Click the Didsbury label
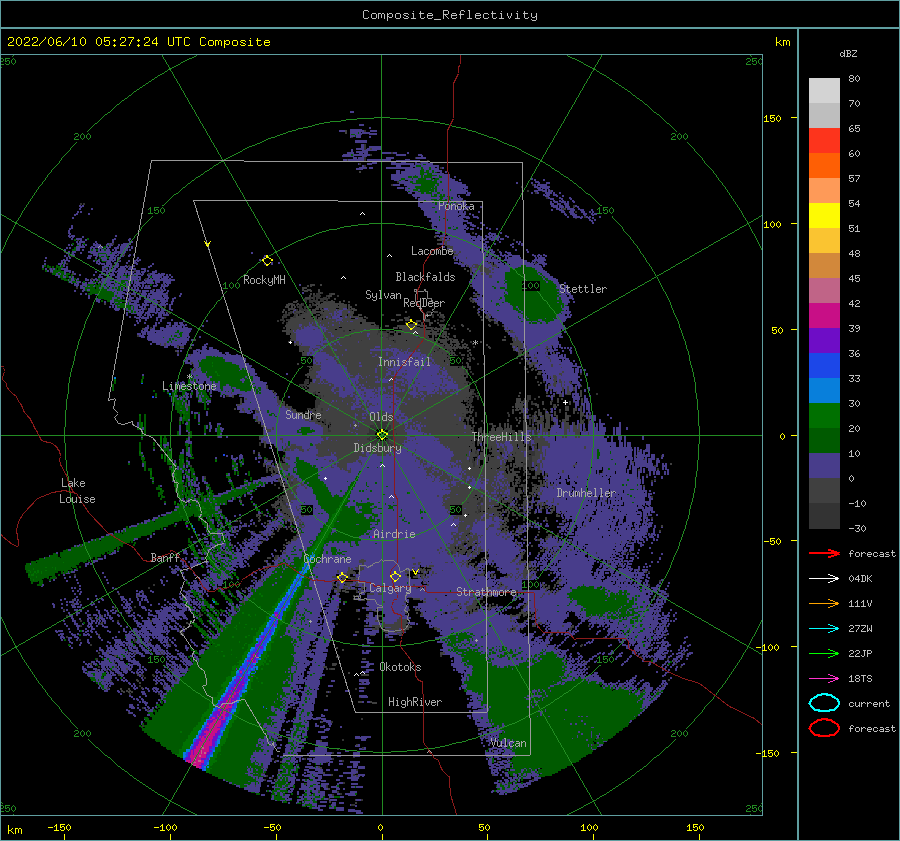The image size is (900, 841). (x=378, y=448)
